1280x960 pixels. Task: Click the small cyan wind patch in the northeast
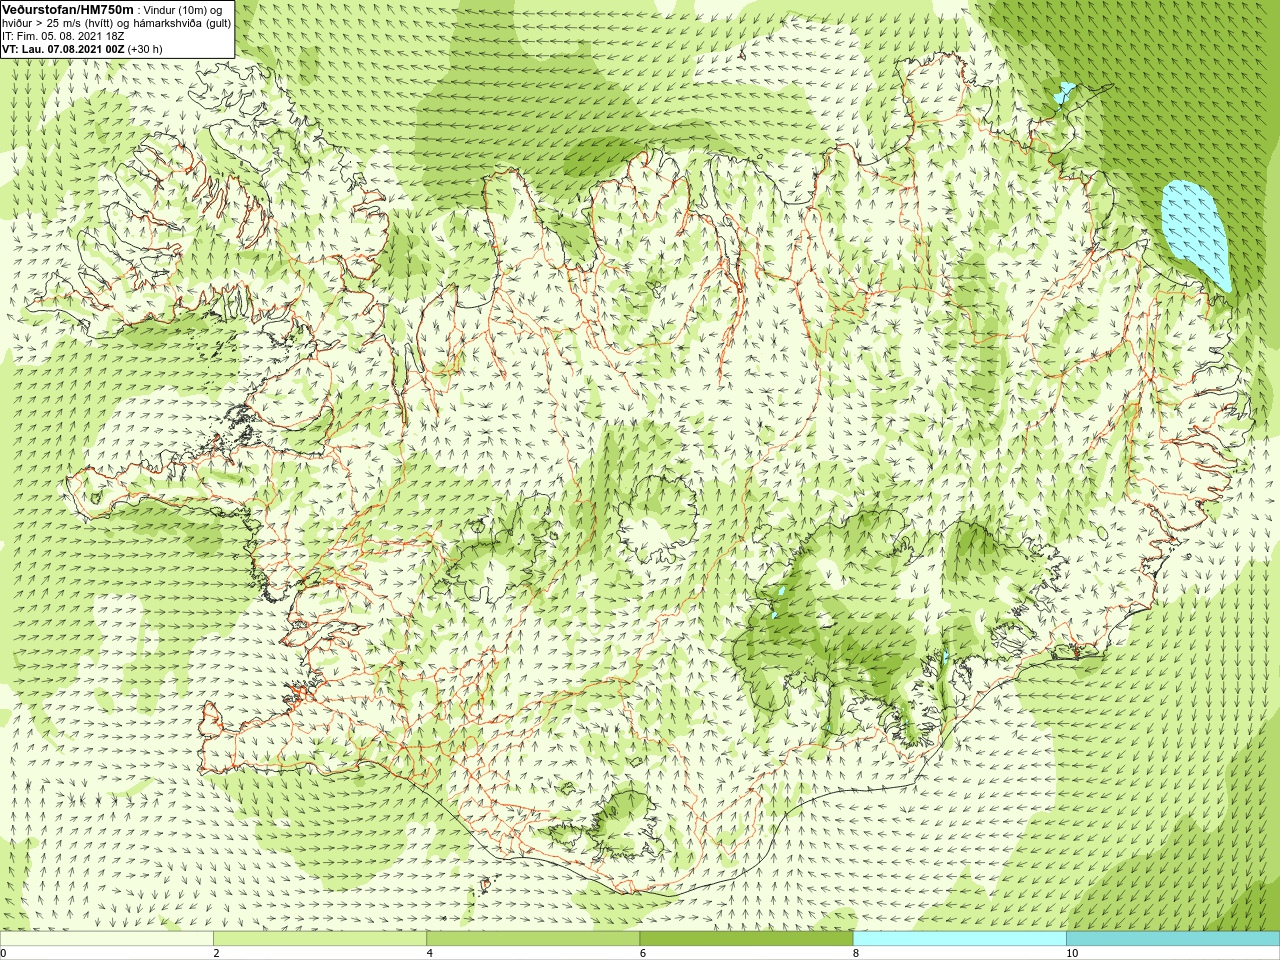pos(1064,94)
